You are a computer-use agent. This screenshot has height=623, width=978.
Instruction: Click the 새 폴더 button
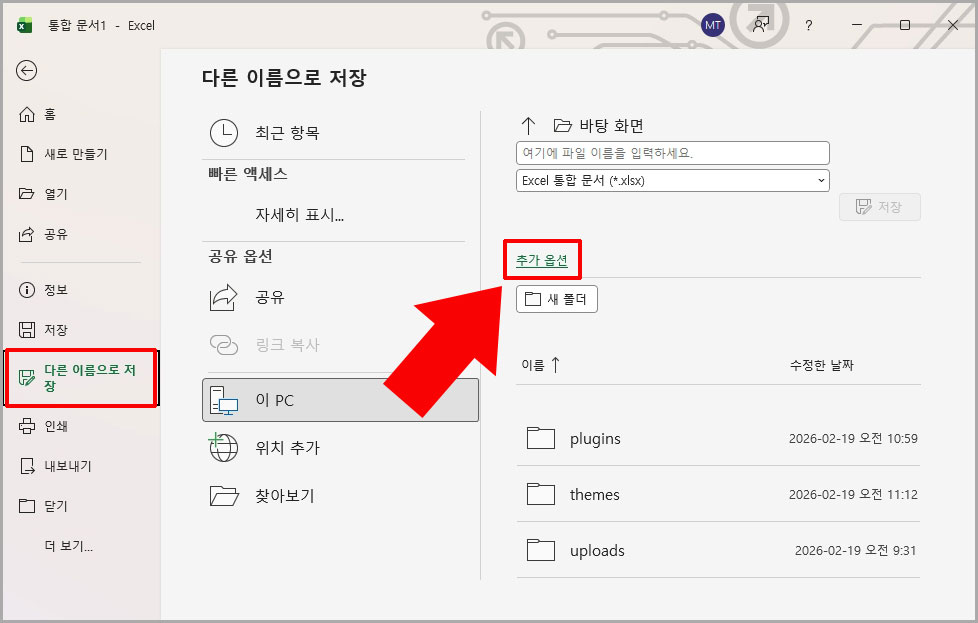pos(556,298)
